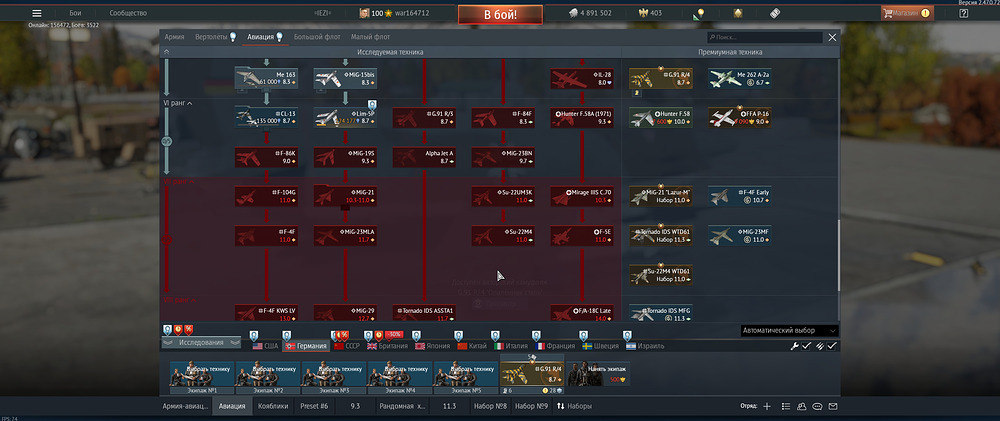Select the Hunter F.58A (1971) card
Viewport: 1000px width, 421px height.
[582, 117]
